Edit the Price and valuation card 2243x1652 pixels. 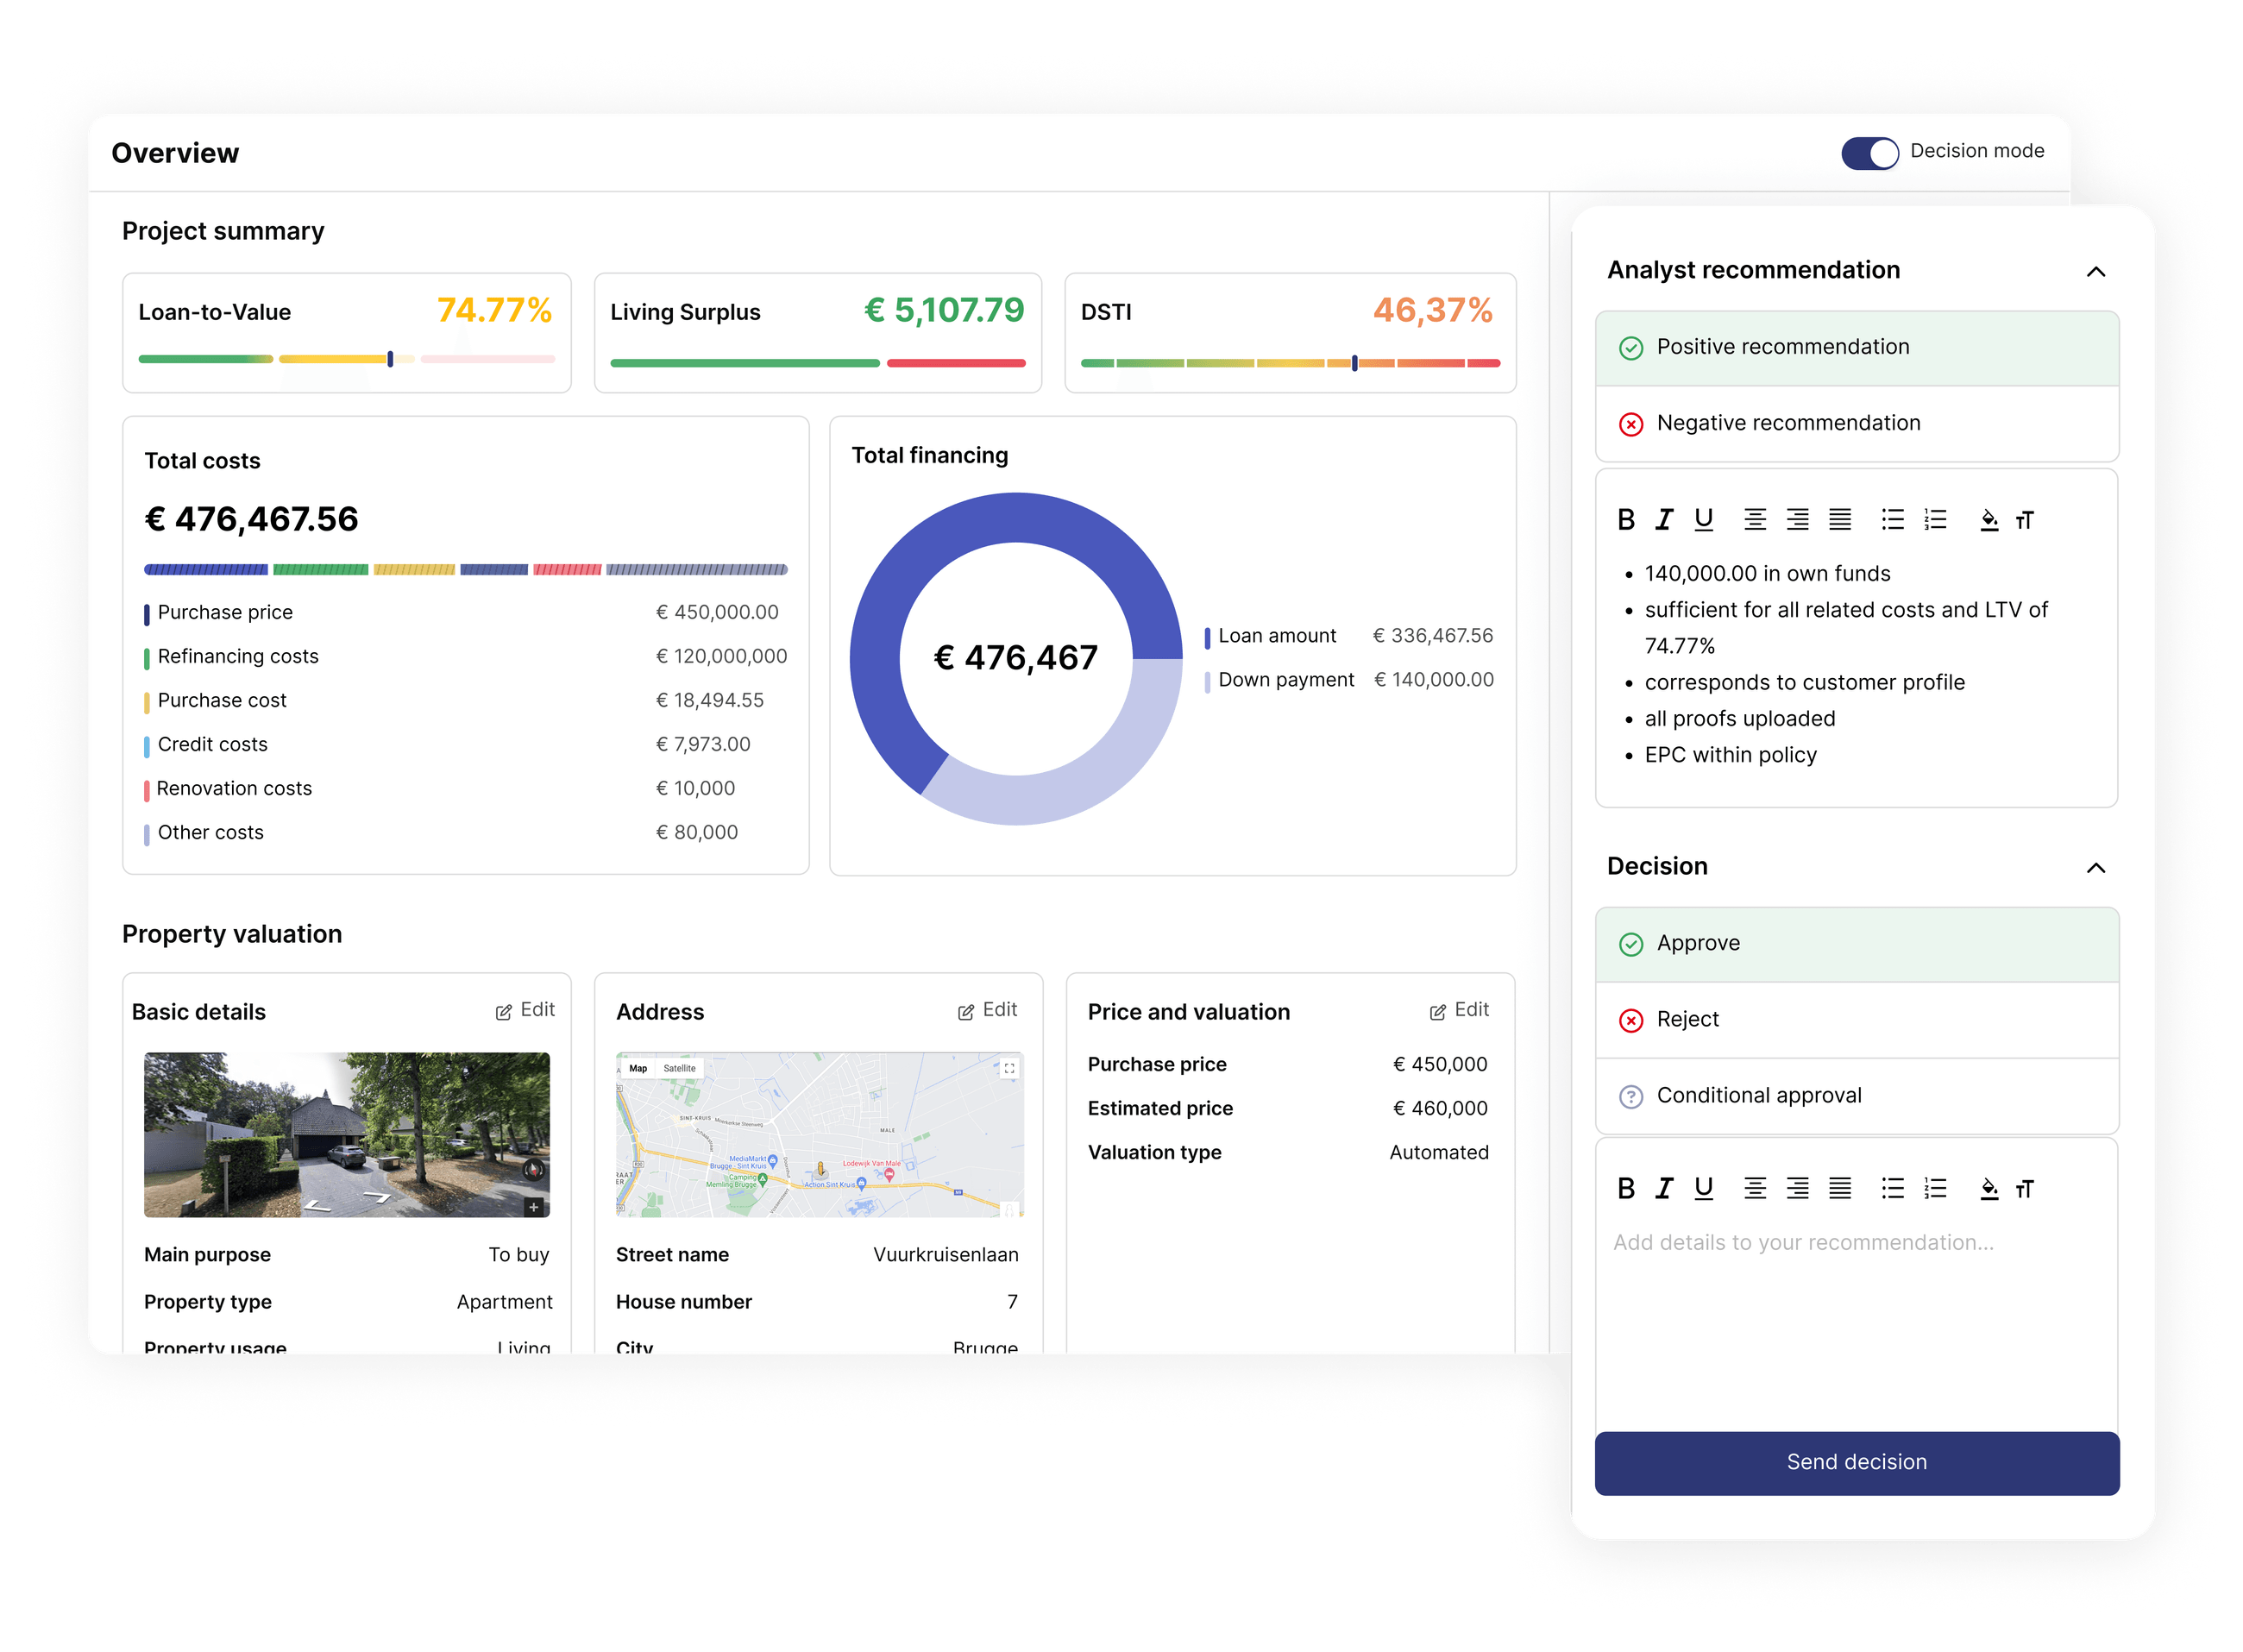click(x=1458, y=1010)
